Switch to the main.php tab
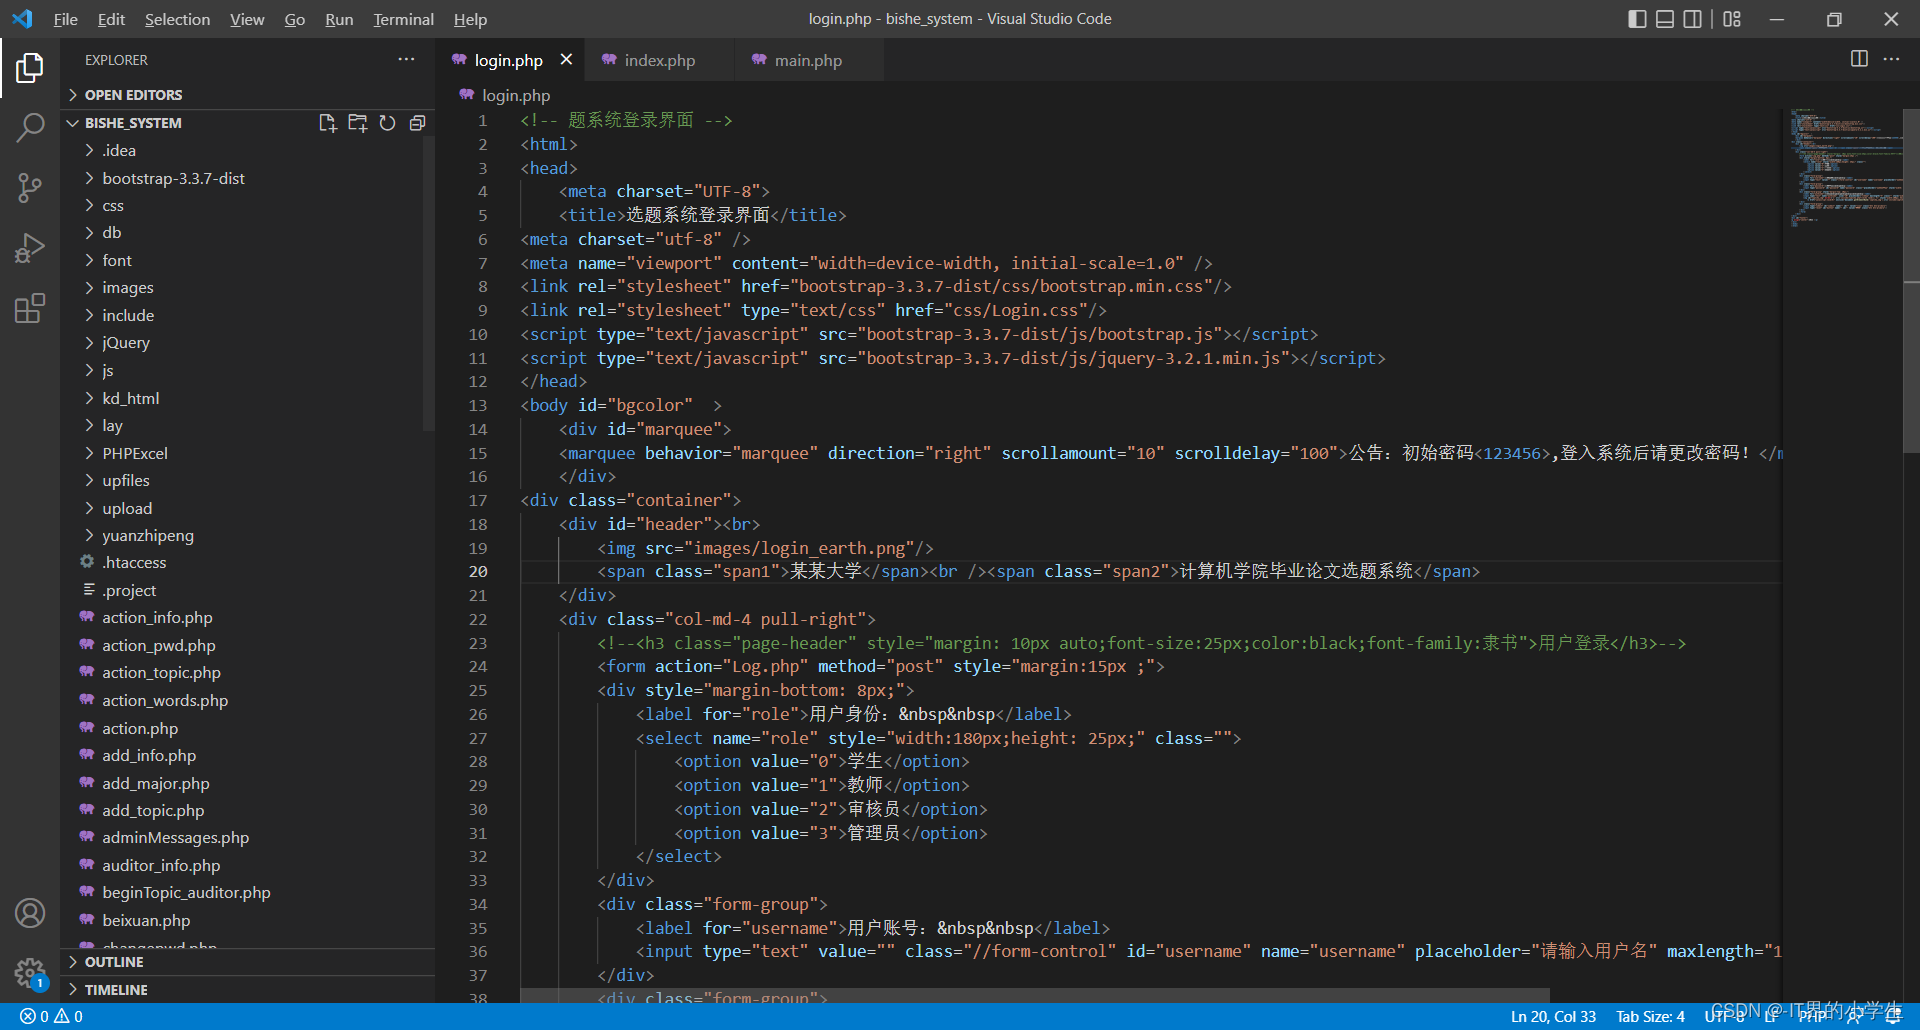Viewport: 1920px width, 1030px height. [x=808, y=60]
